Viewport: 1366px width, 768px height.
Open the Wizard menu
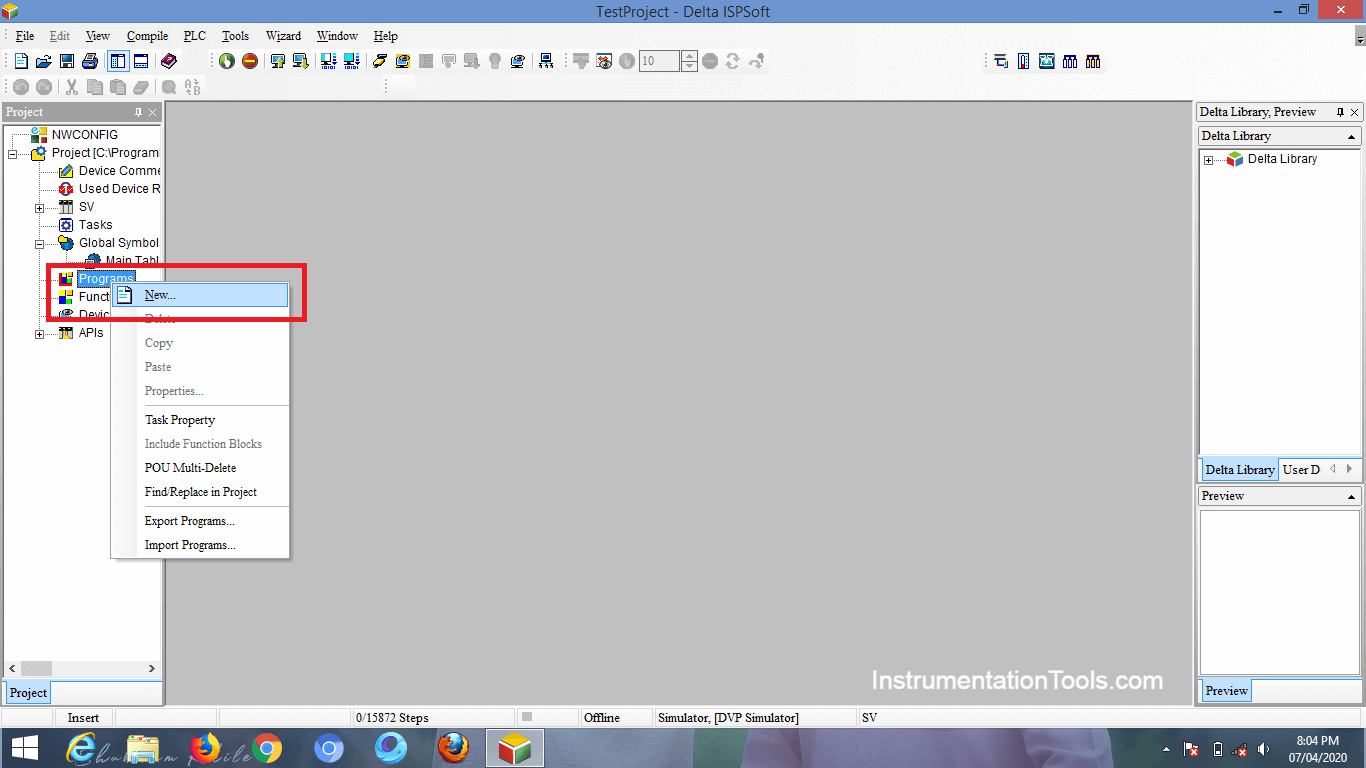(x=283, y=36)
